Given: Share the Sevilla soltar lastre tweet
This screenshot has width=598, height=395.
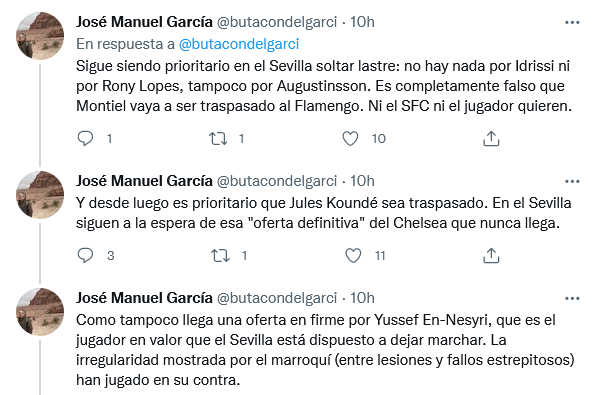Looking at the screenshot, I should 491,139.
